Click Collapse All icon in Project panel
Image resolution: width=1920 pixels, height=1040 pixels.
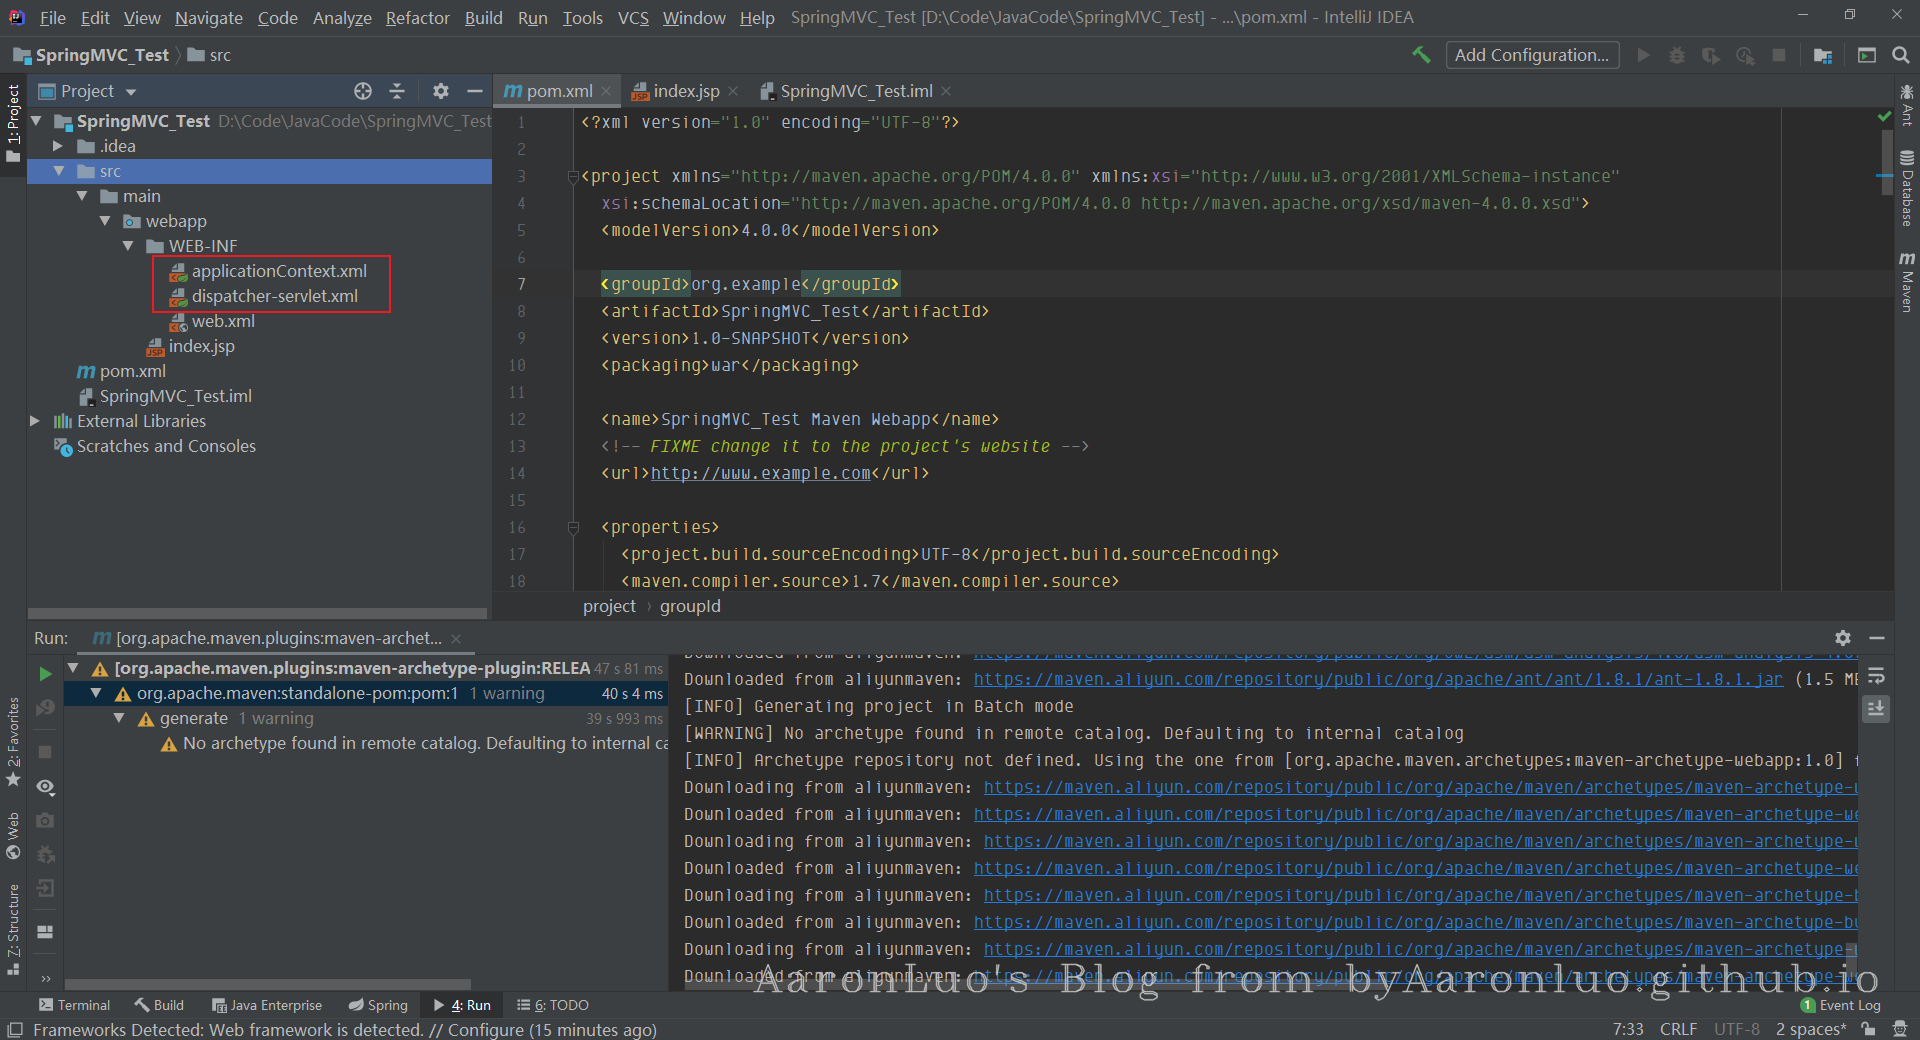[x=397, y=91]
